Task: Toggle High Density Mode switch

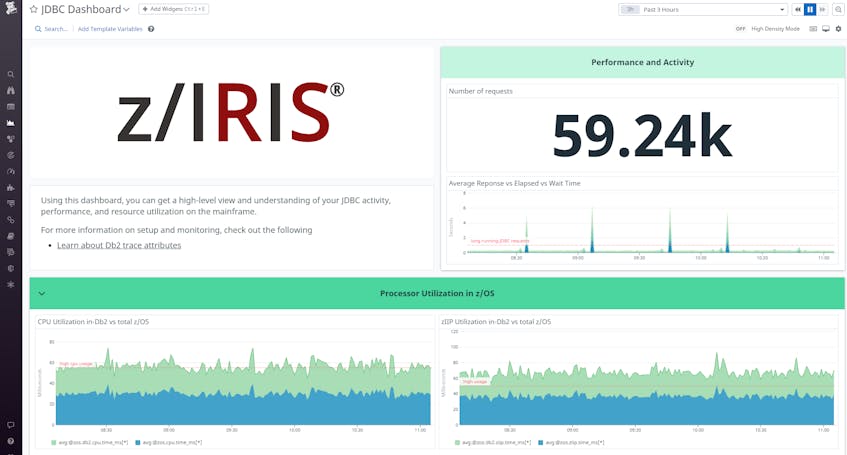Action: pos(741,29)
